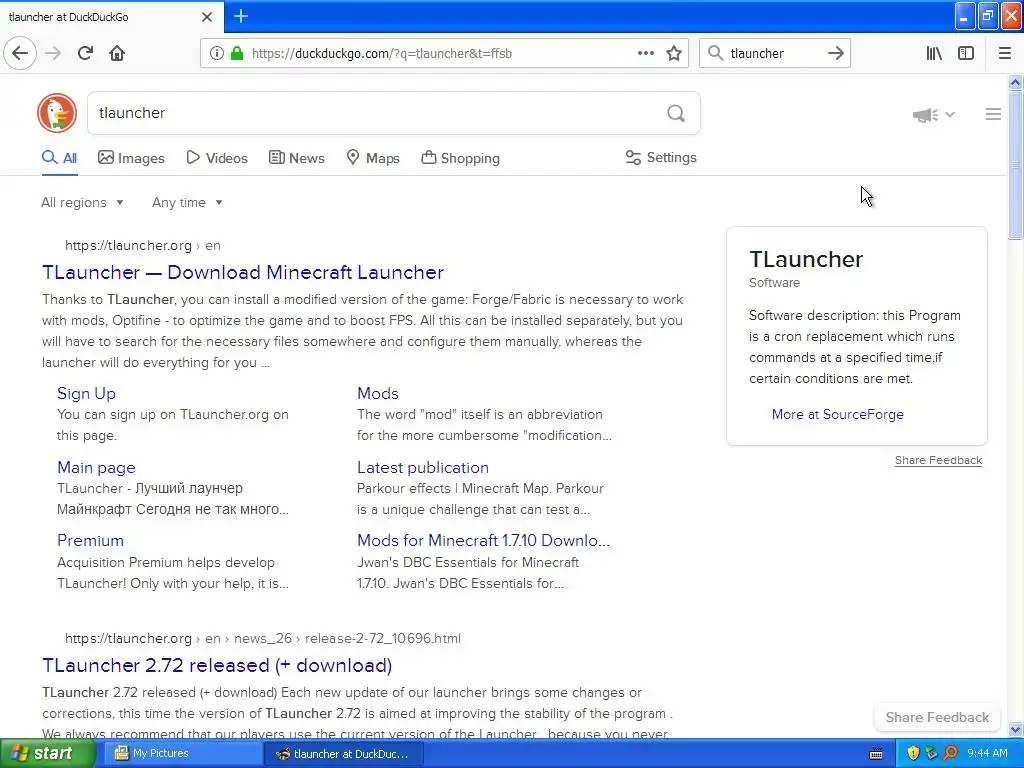Open TLauncher — Download Minecraft Launcher result
This screenshot has height=768, width=1024.
point(243,272)
